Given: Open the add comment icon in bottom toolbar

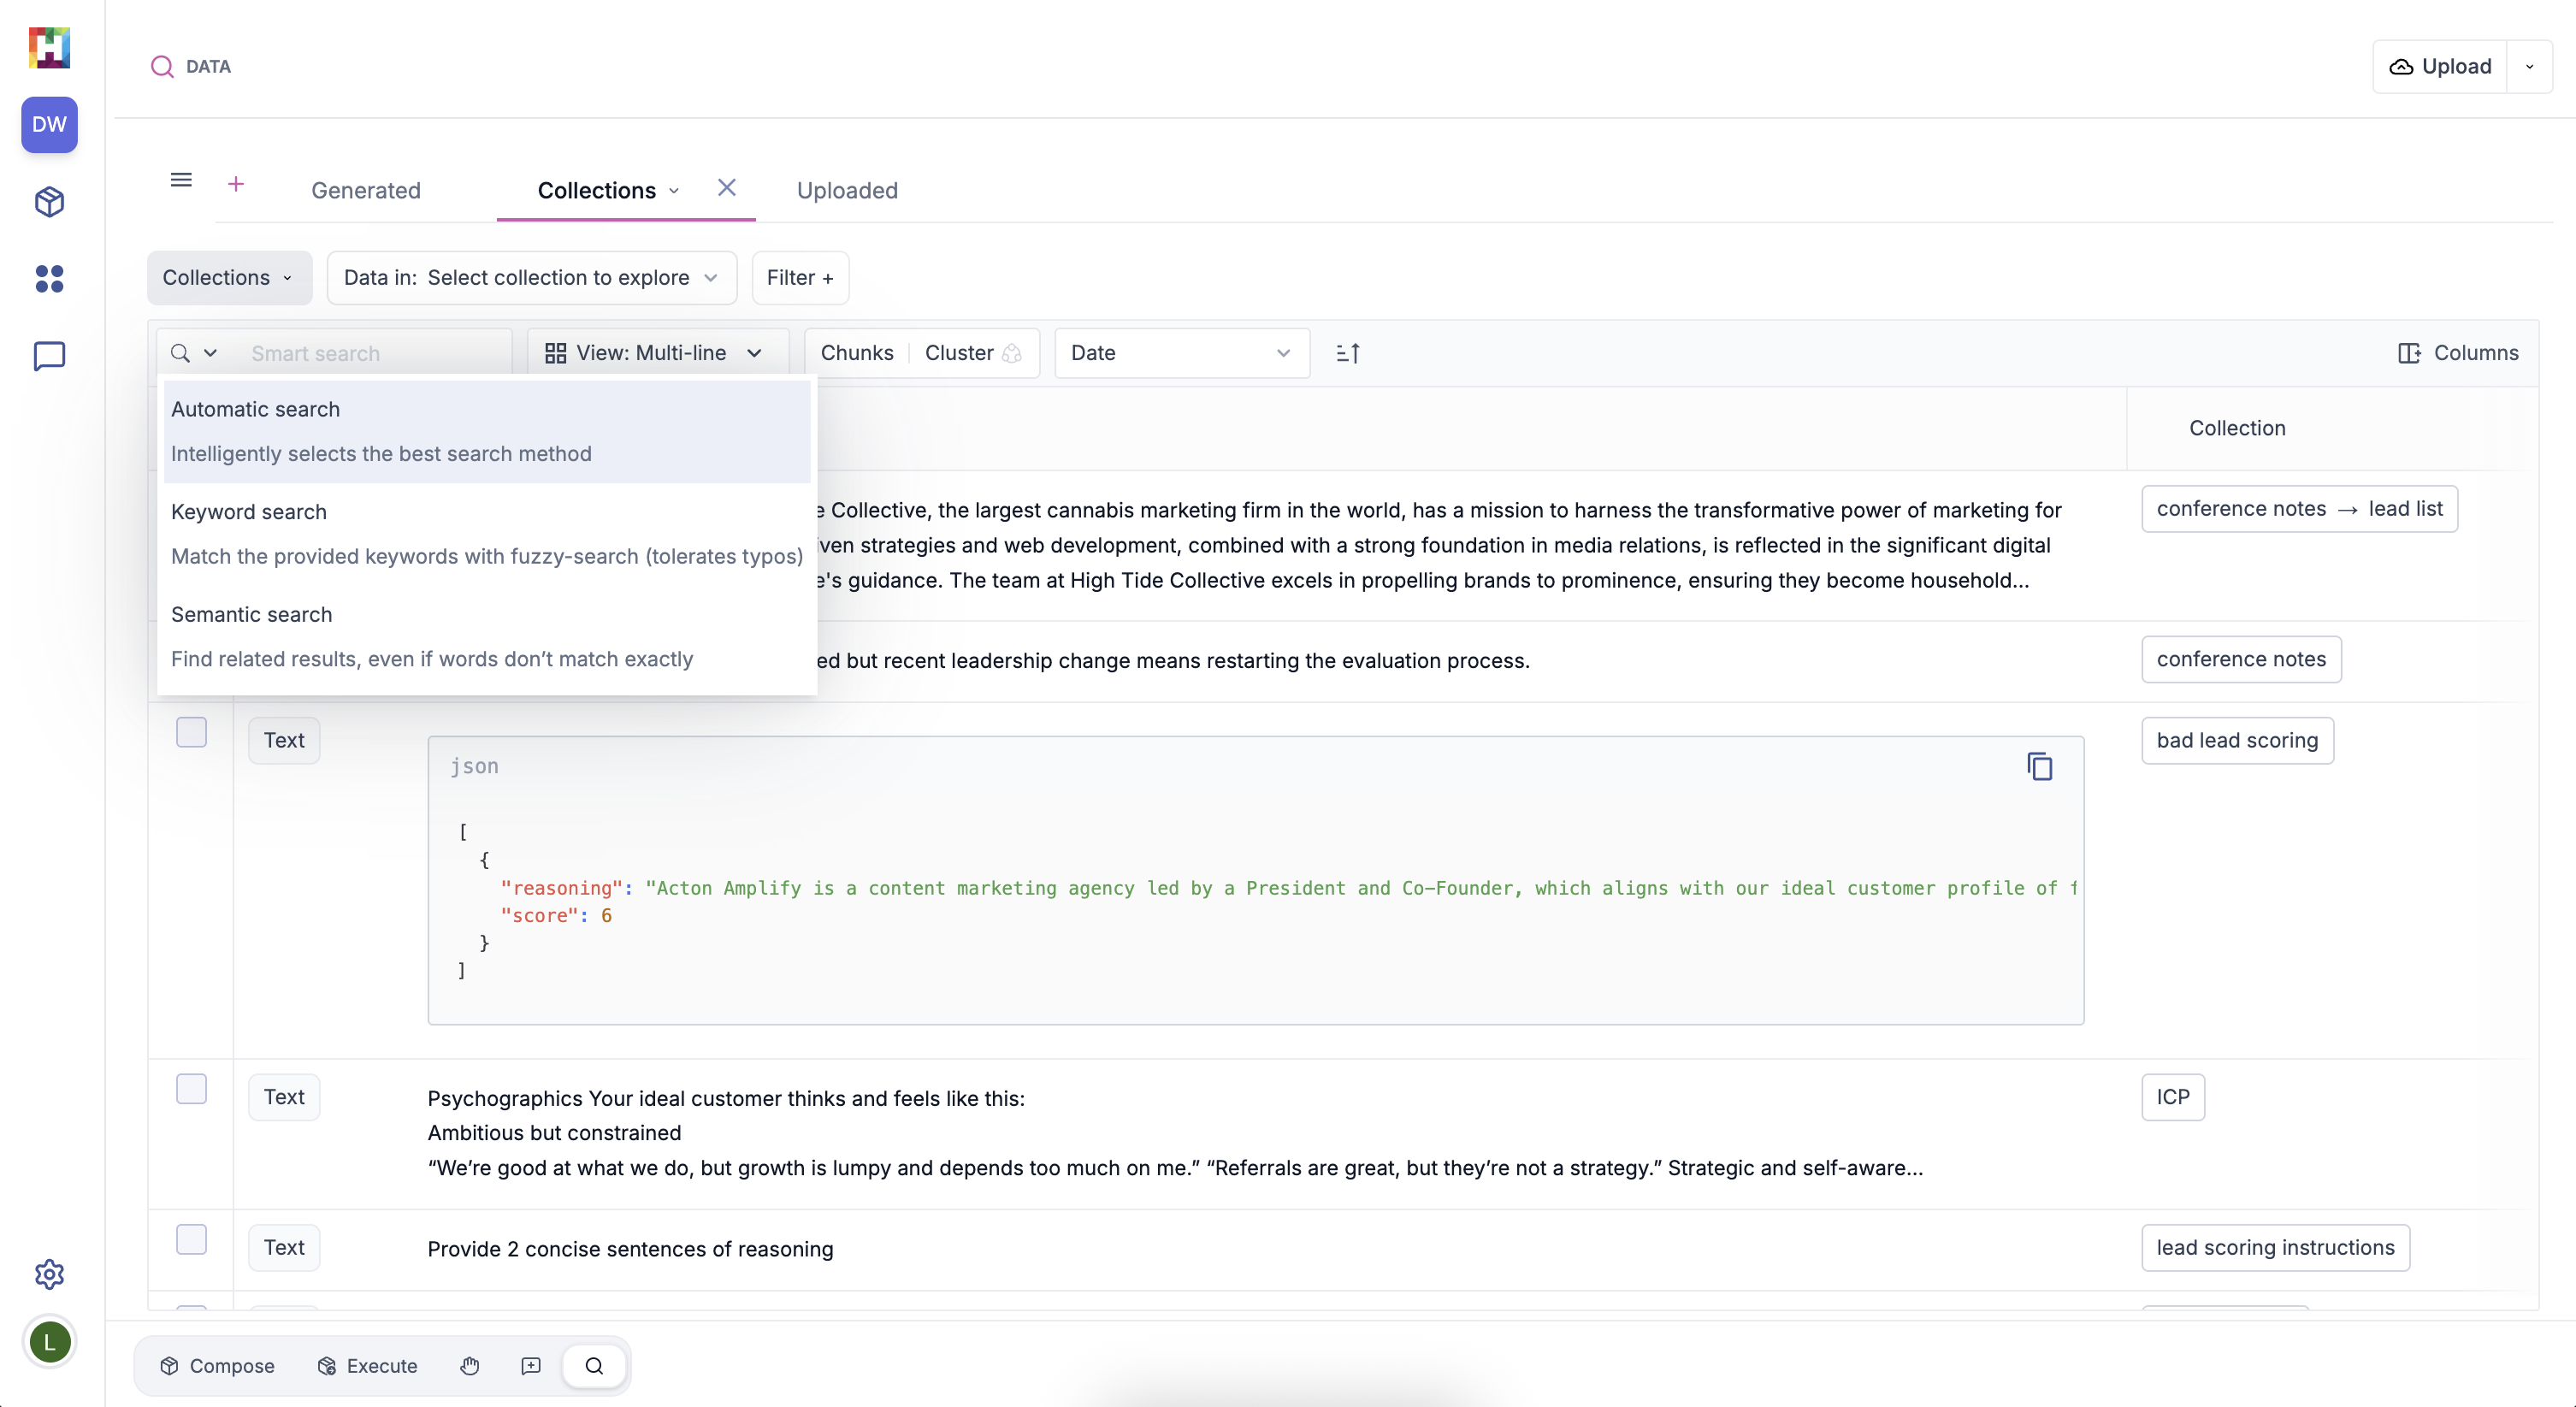Looking at the screenshot, I should [x=531, y=1365].
